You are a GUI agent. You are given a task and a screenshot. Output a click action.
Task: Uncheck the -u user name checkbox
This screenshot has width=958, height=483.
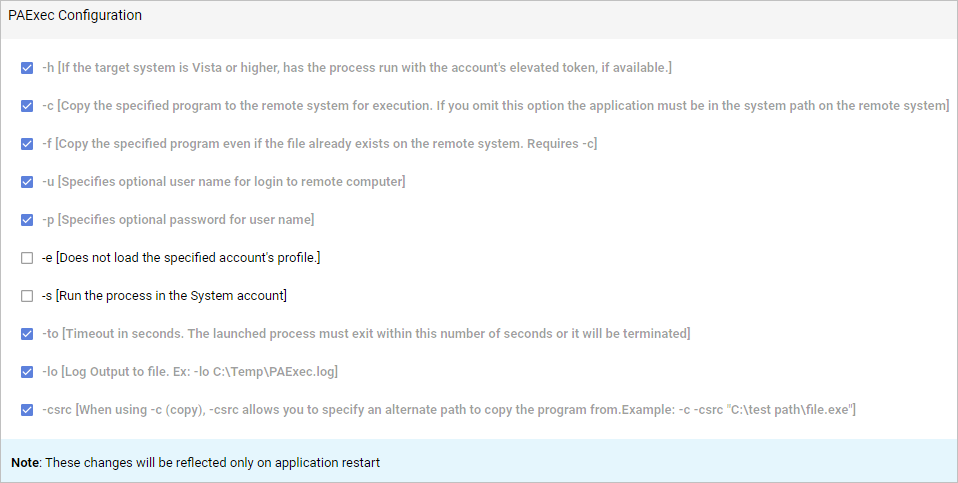[x=27, y=182]
